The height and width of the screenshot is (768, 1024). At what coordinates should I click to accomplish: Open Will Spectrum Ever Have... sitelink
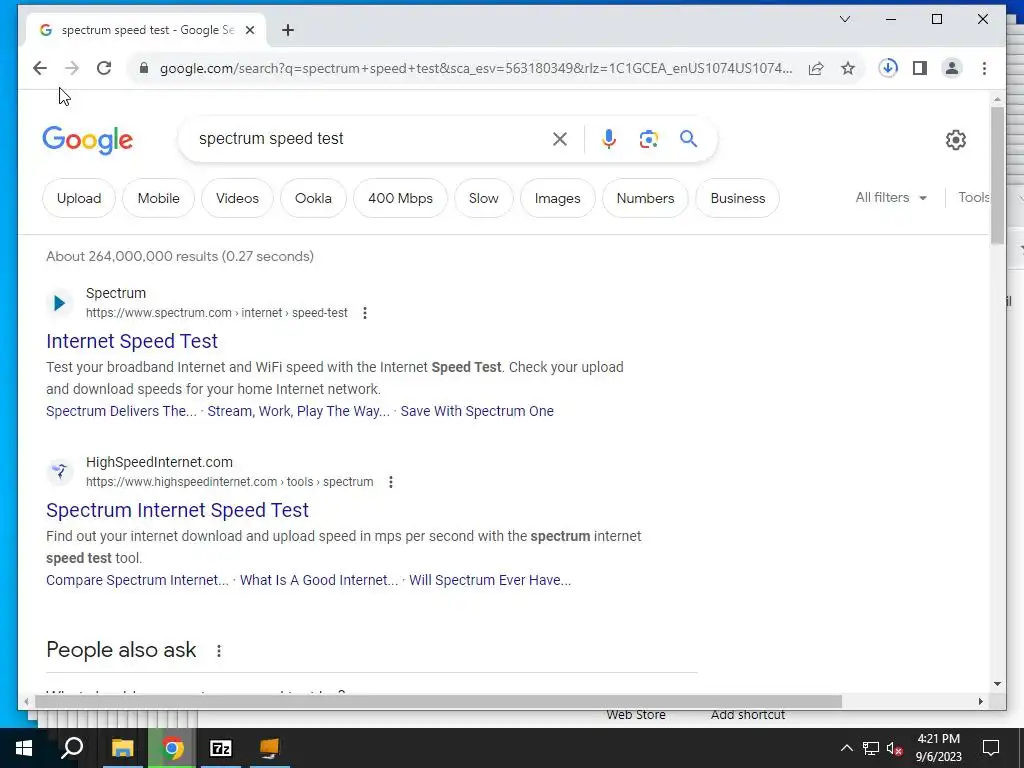click(x=490, y=581)
